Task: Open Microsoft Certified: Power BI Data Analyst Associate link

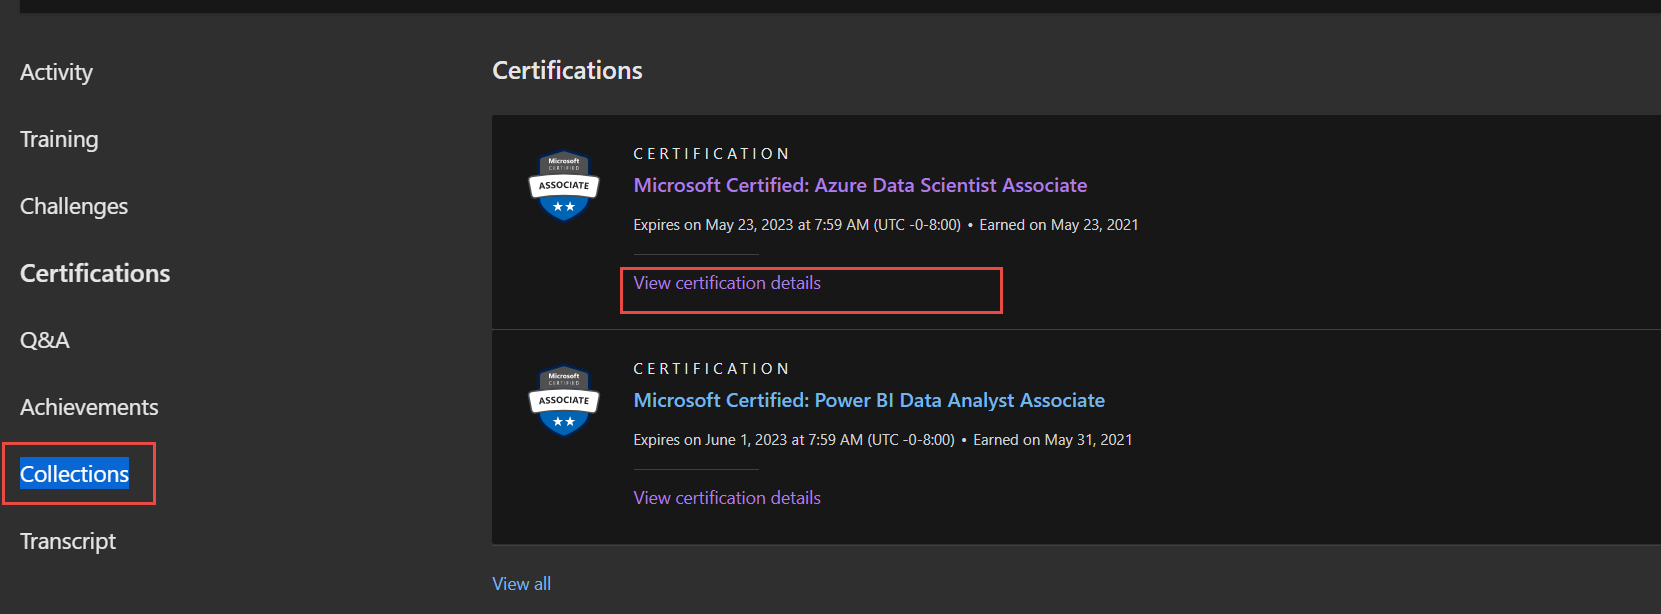Action: click(869, 400)
